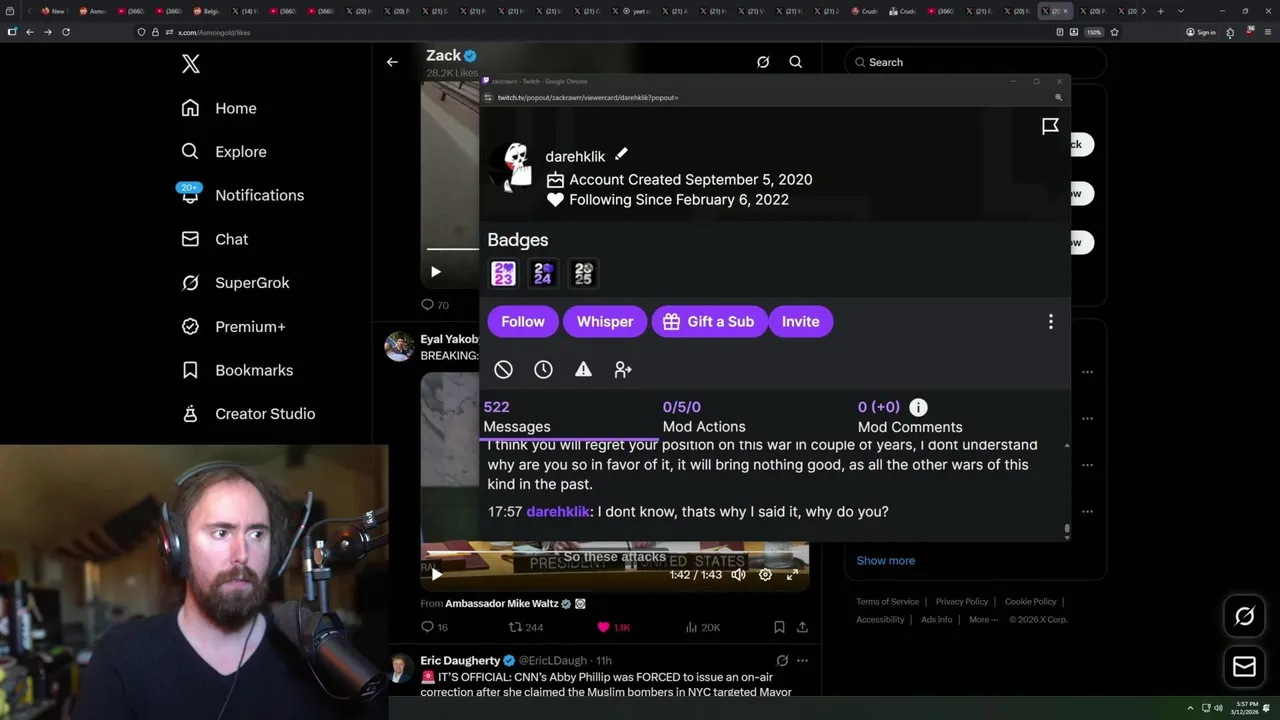This screenshot has width=1280, height=720.
Task: Click the 2025 recap badge
Action: [583, 273]
